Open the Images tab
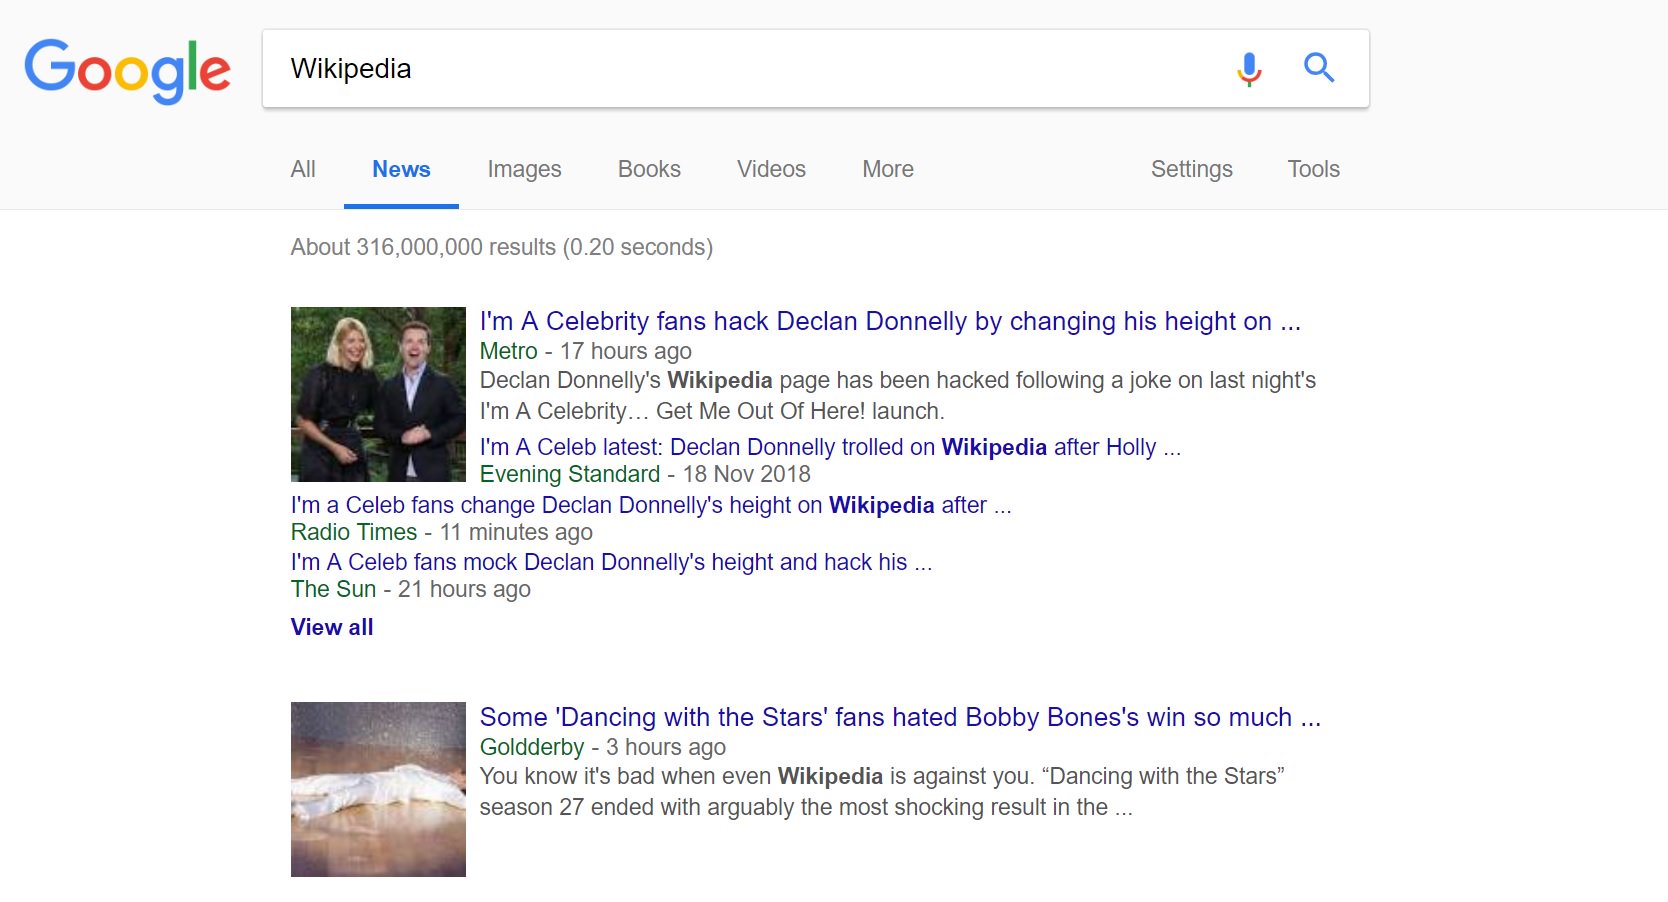This screenshot has height=902, width=1668. [x=524, y=169]
